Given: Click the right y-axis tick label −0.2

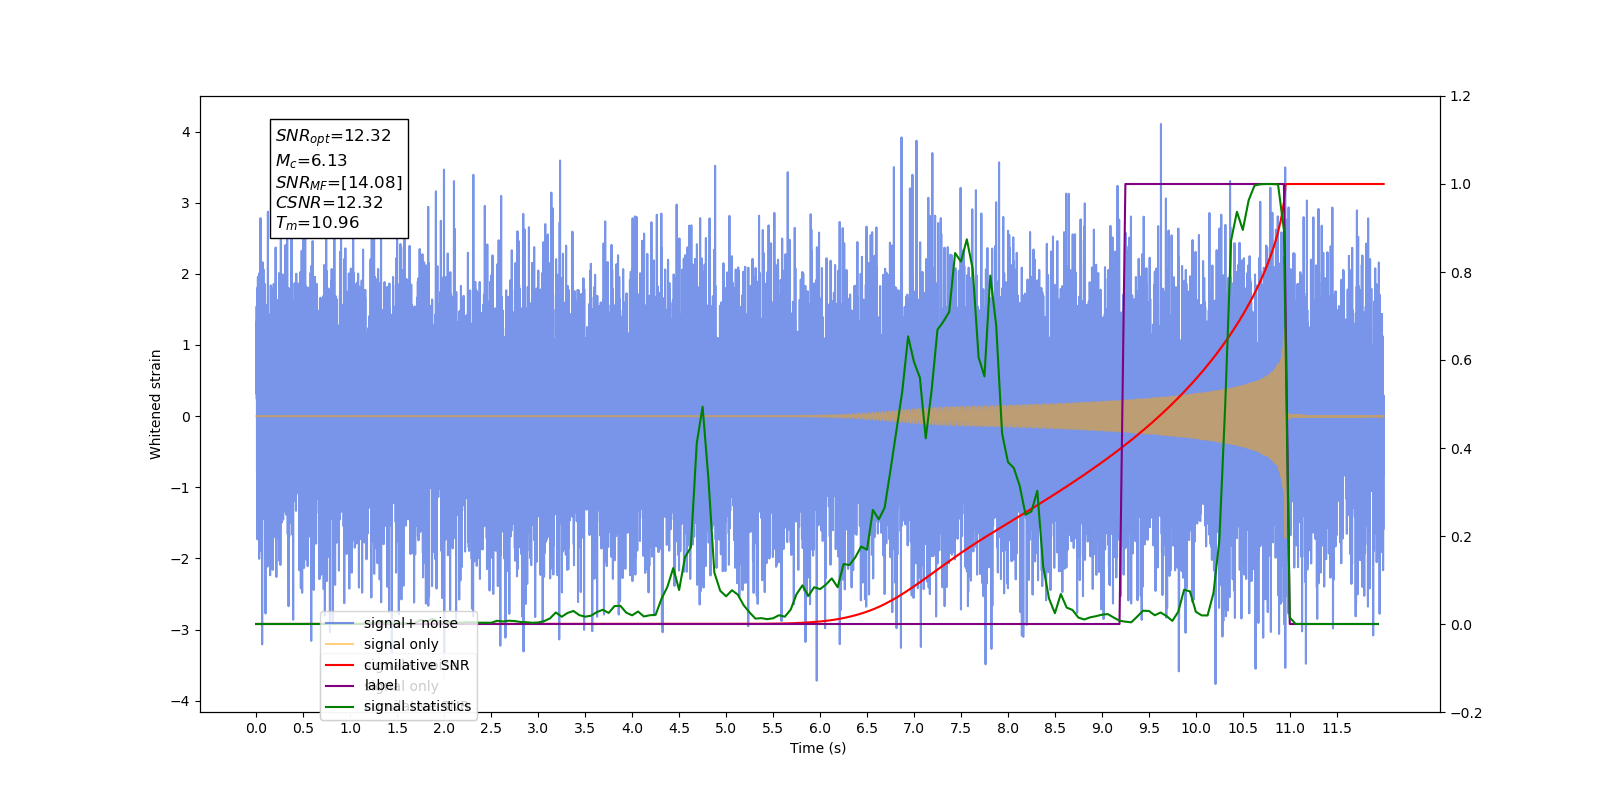Looking at the screenshot, I should point(1465,713).
